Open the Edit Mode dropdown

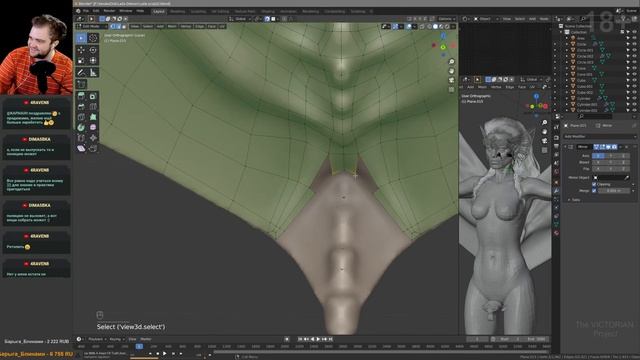click(x=92, y=27)
